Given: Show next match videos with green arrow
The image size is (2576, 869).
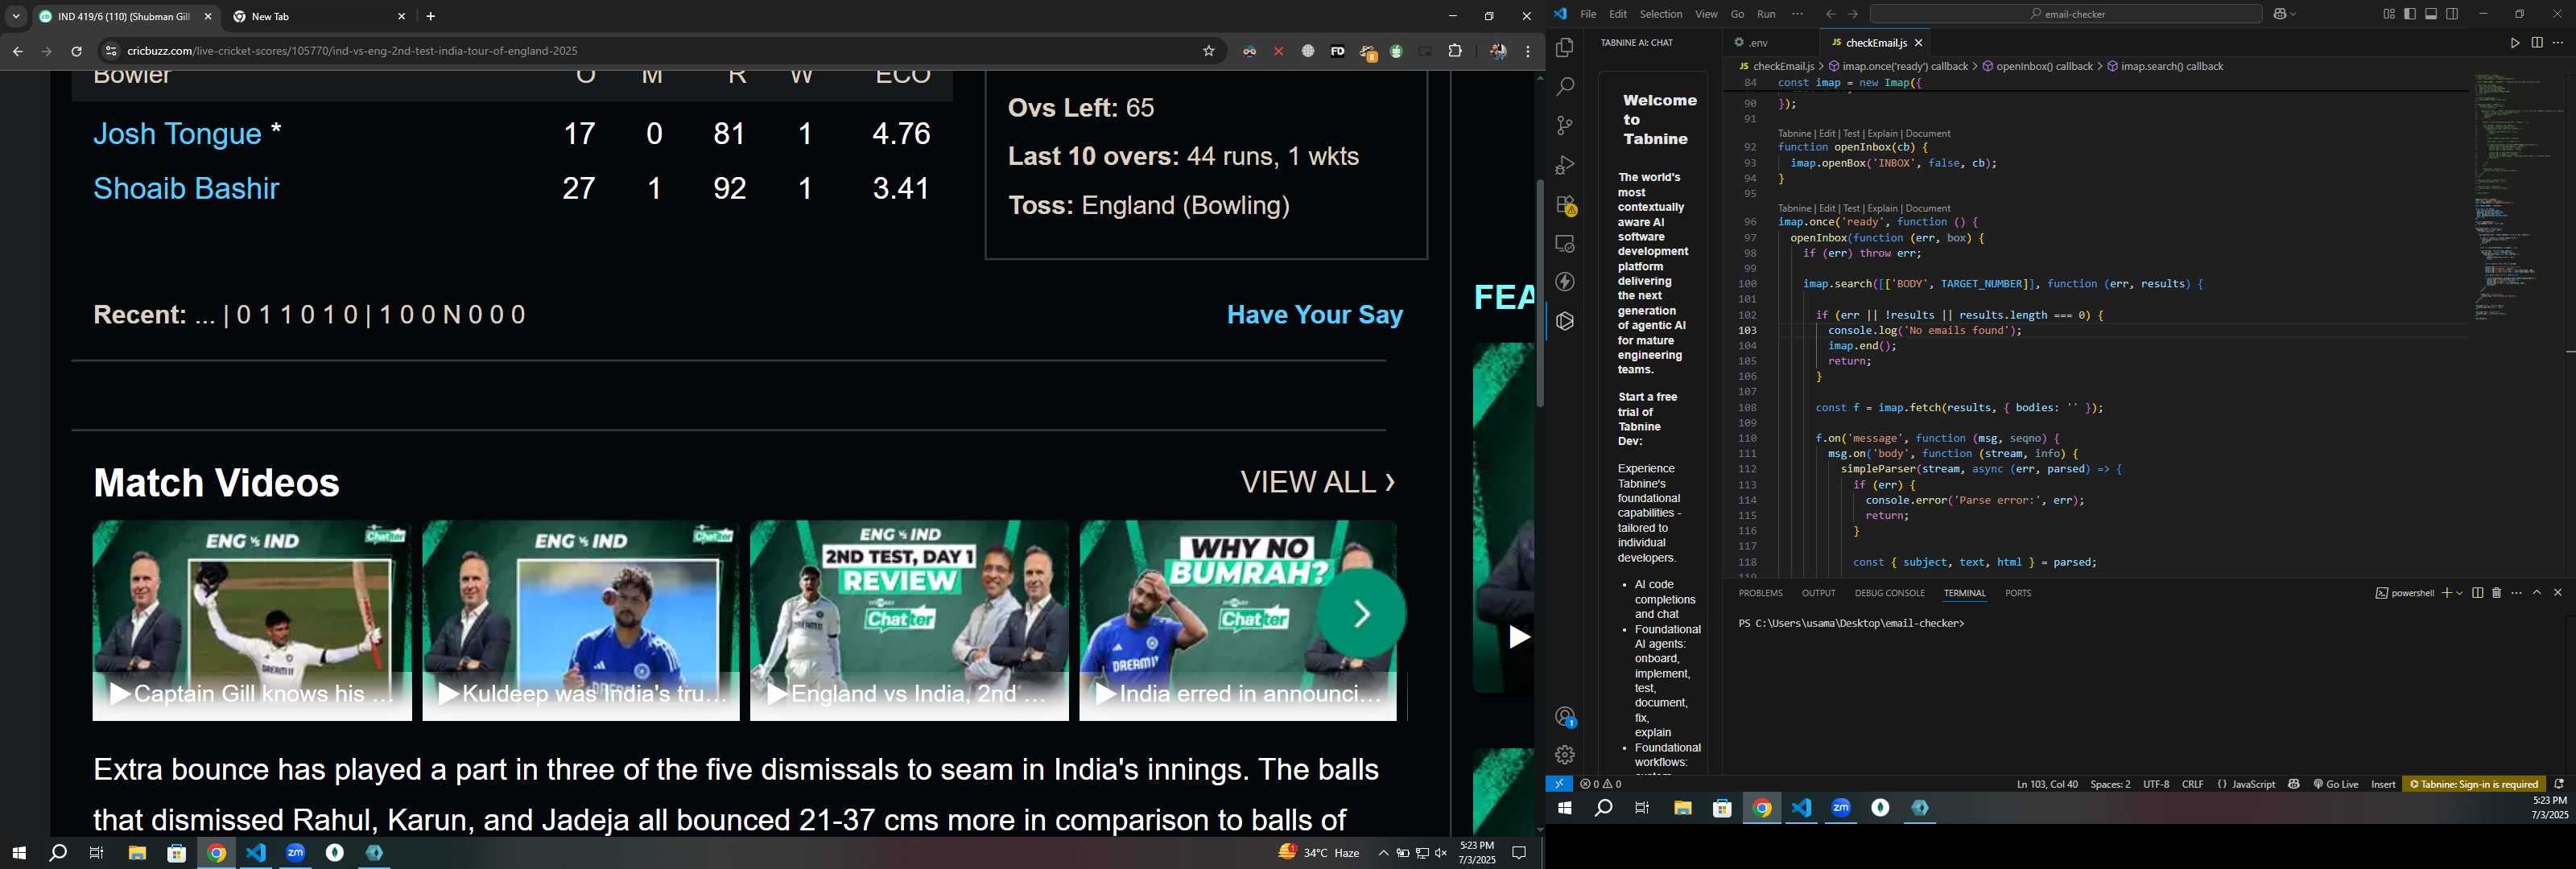Looking at the screenshot, I should 1361,613.
